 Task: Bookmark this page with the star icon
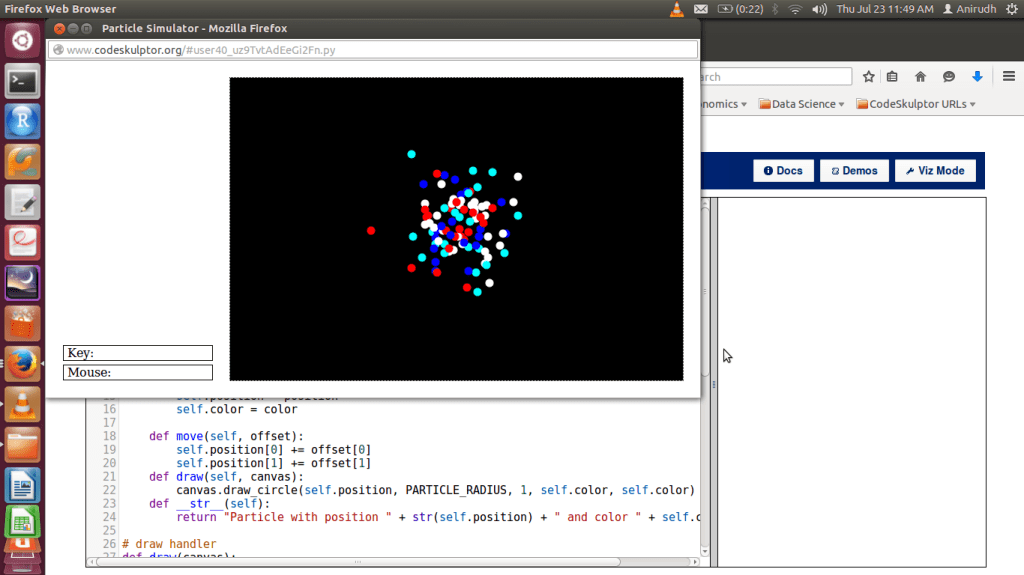click(x=869, y=76)
